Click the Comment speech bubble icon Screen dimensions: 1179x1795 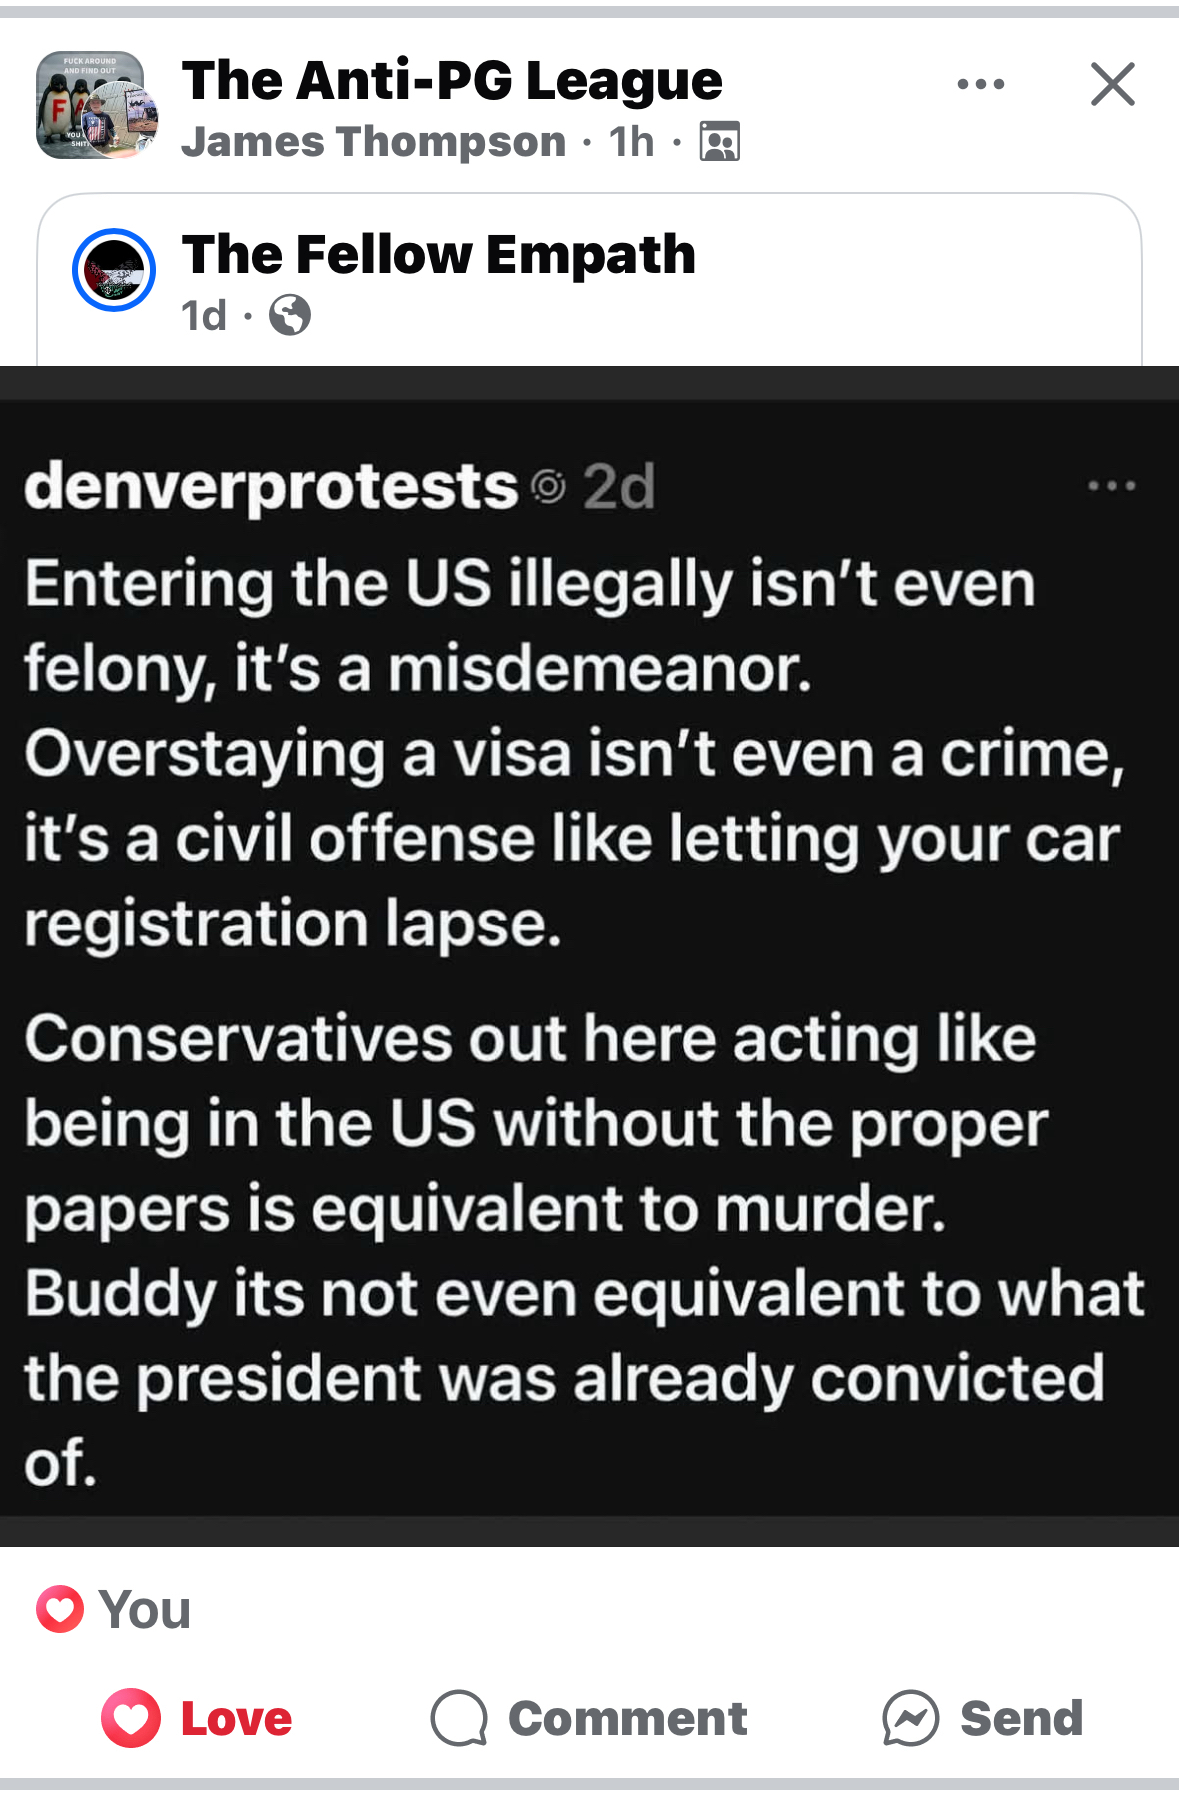[459, 1718]
